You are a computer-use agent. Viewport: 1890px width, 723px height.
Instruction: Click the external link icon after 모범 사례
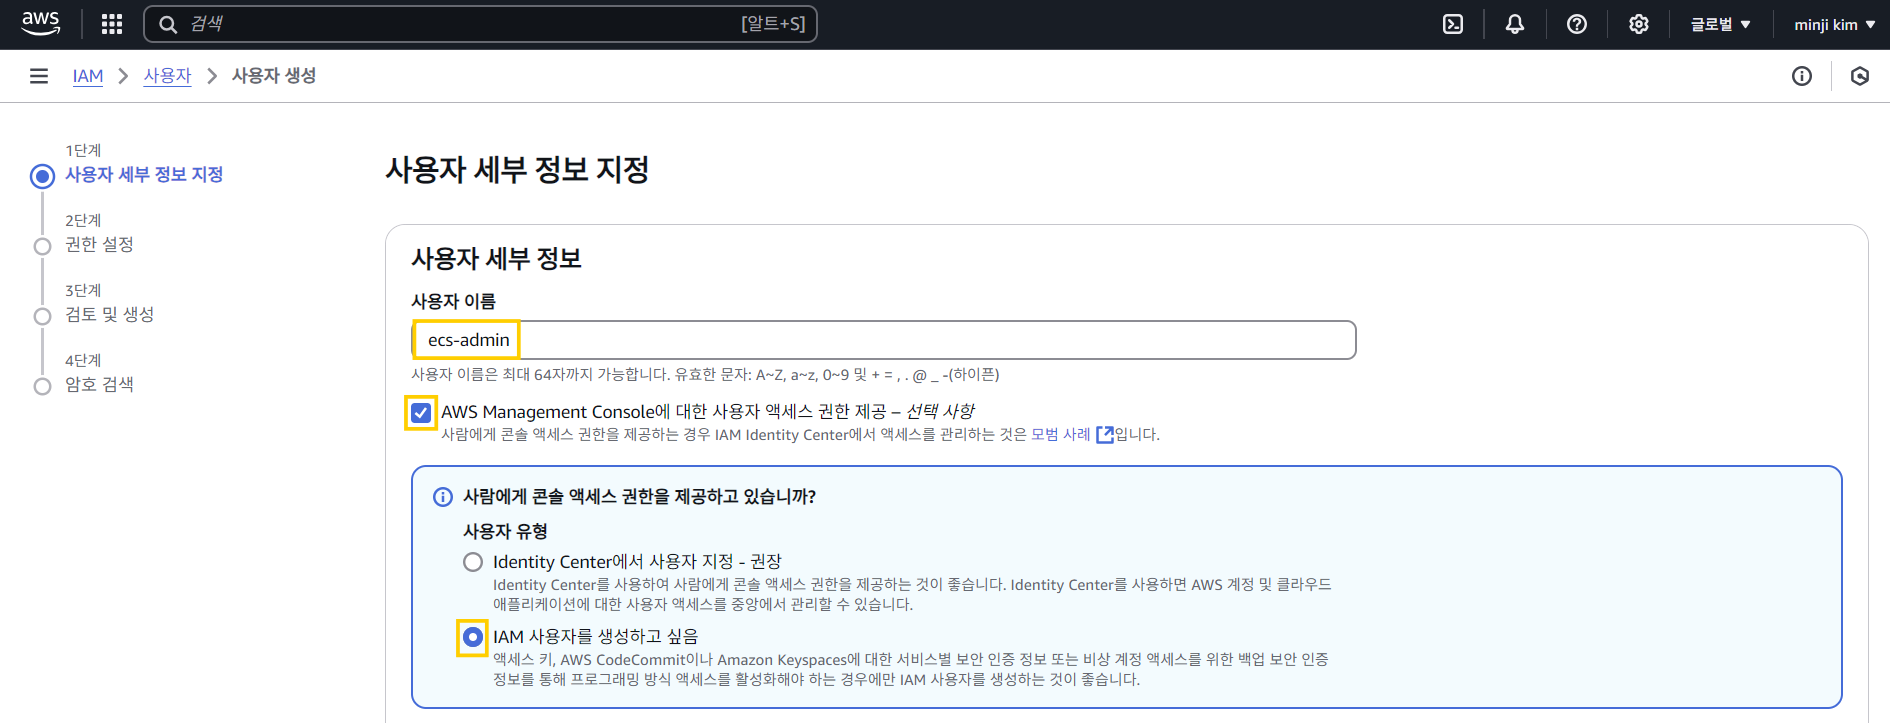[x=1104, y=434]
